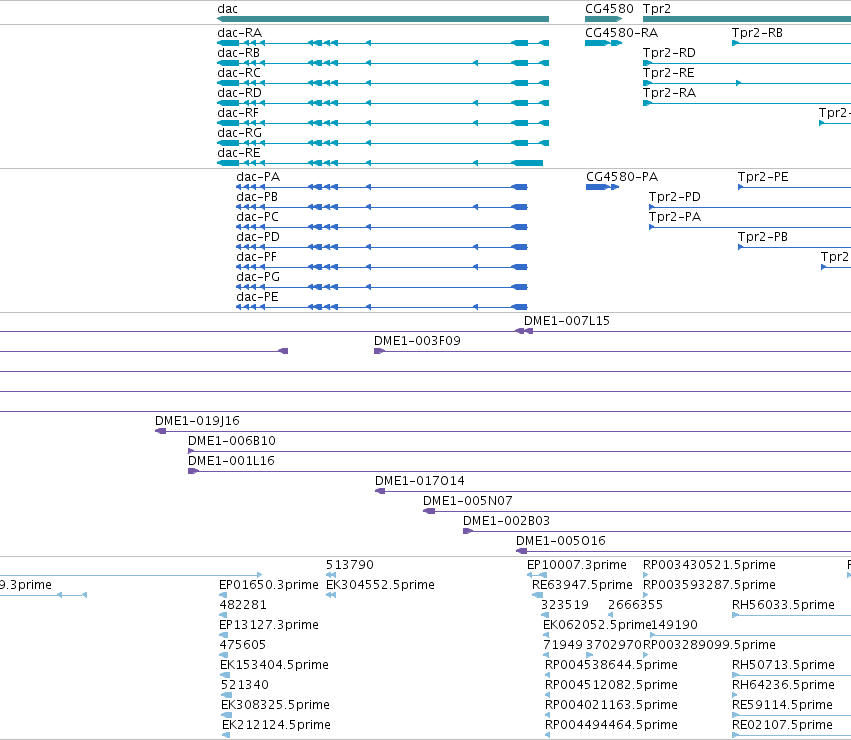
Task: Click EST RP003289099.5prime
Action: 709,646
